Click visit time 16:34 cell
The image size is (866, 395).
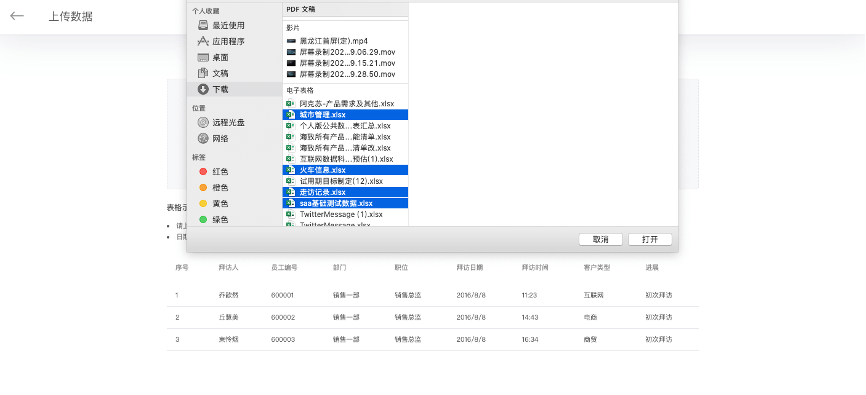pos(530,339)
